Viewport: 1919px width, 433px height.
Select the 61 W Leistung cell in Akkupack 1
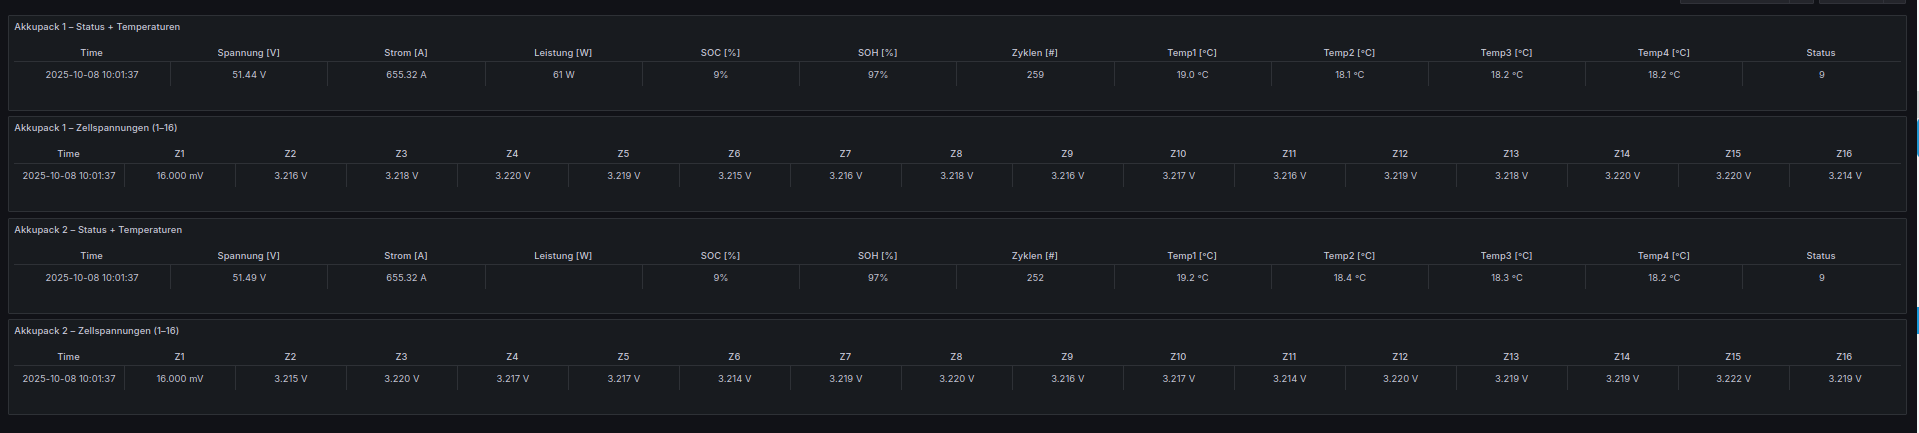(563, 75)
